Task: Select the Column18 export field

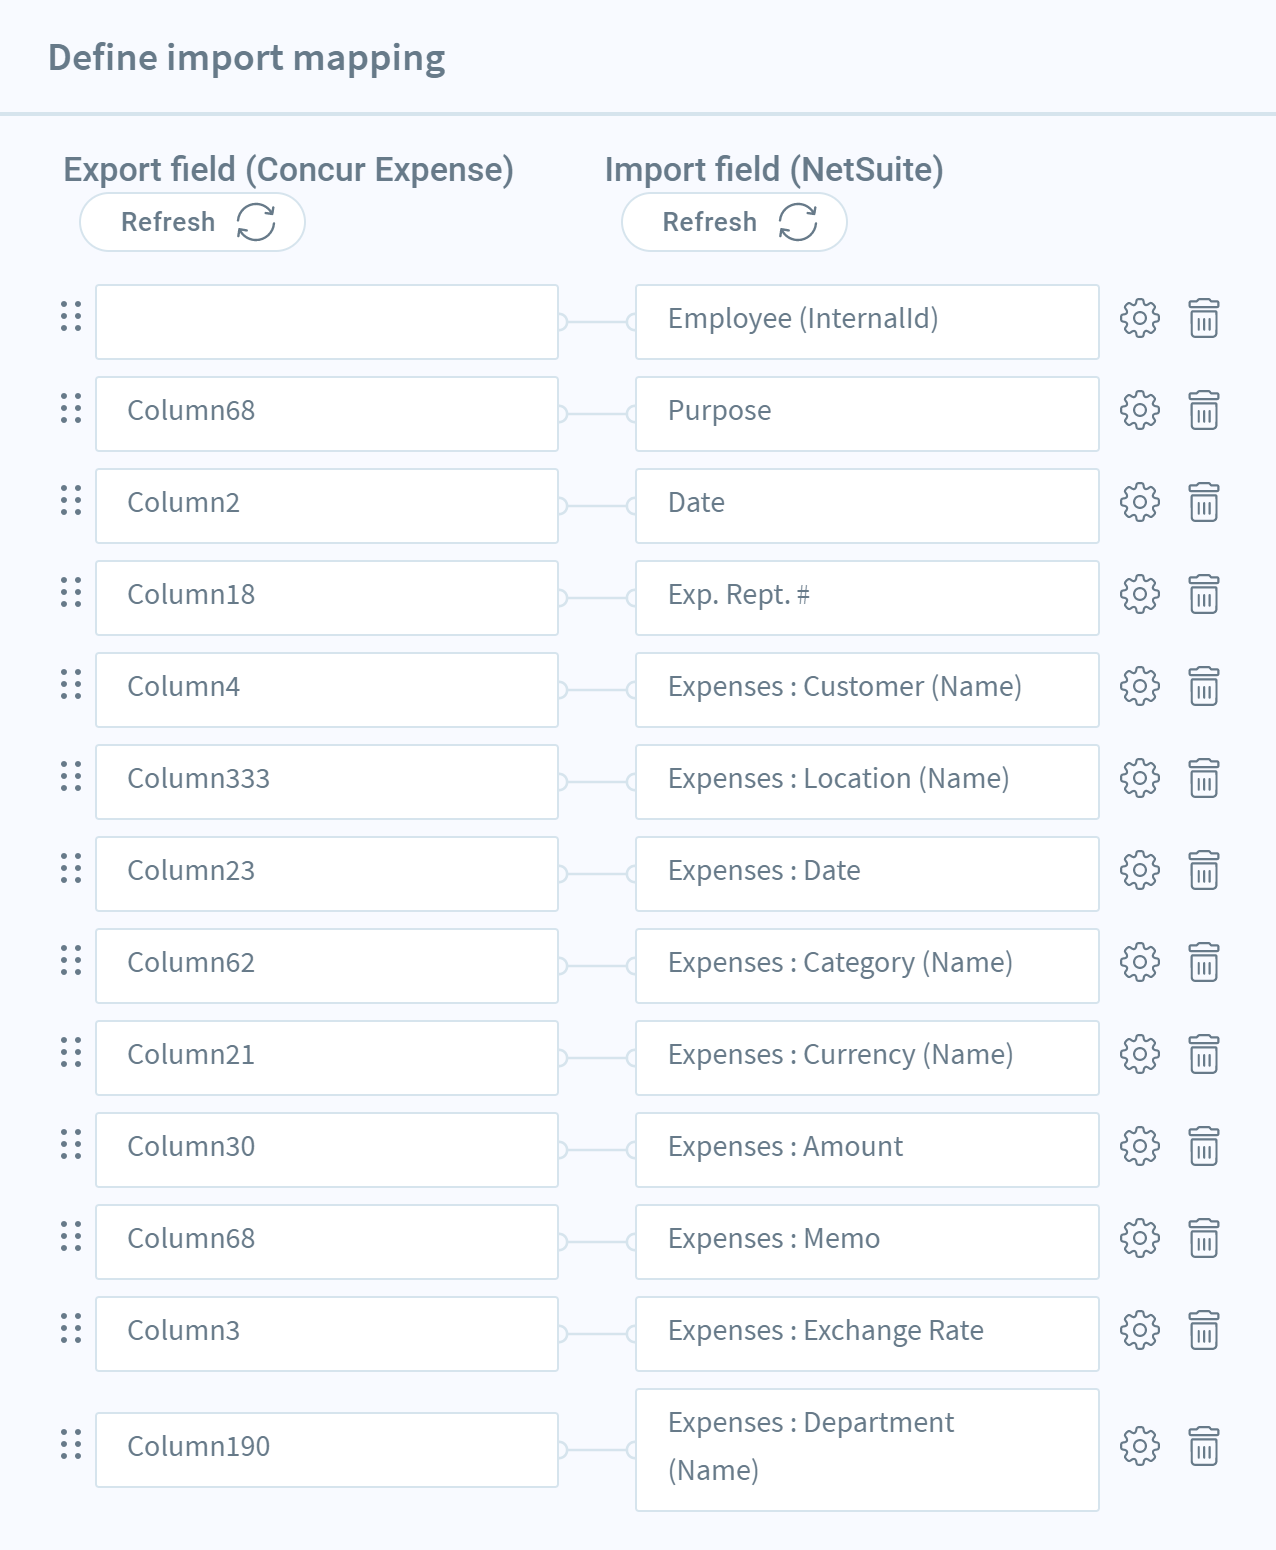Action: coord(327,598)
